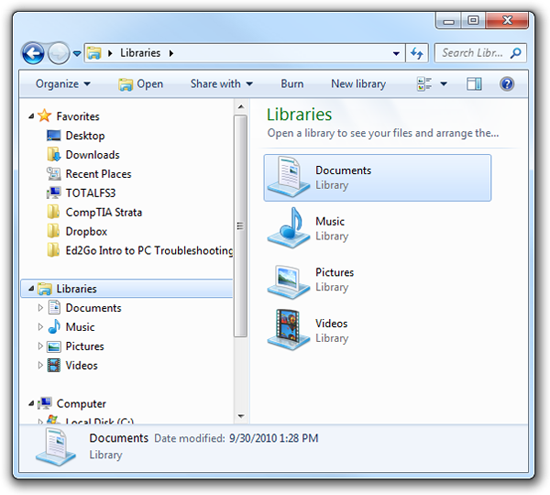Click the magnifying glass search icon
Viewport: 550px width, 495px height.
pyautogui.click(x=516, y=53)
